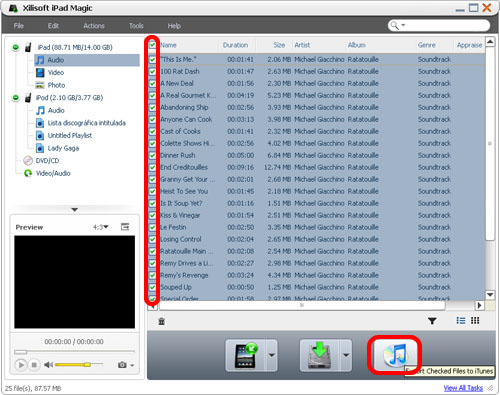Screen dimensions: 500x395
Task: Open the Help menu
Action: click(174, 26)
